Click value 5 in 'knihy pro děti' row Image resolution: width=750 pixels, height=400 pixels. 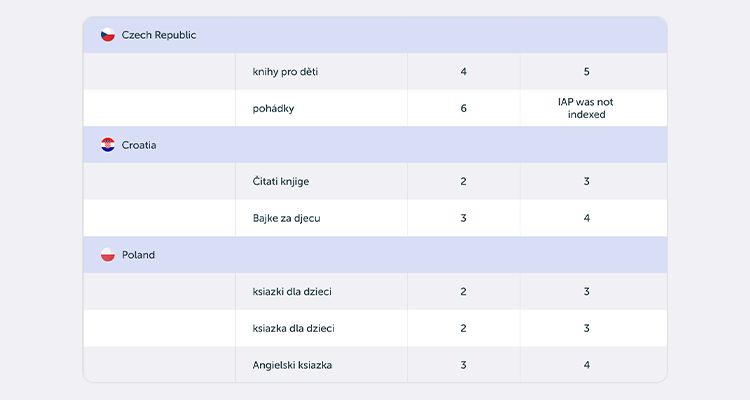[x=586, y=72]
